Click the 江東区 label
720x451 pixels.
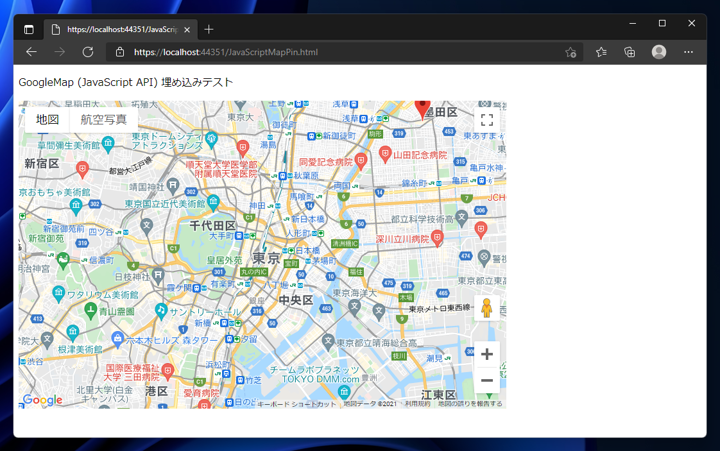[x=439, y=395]
